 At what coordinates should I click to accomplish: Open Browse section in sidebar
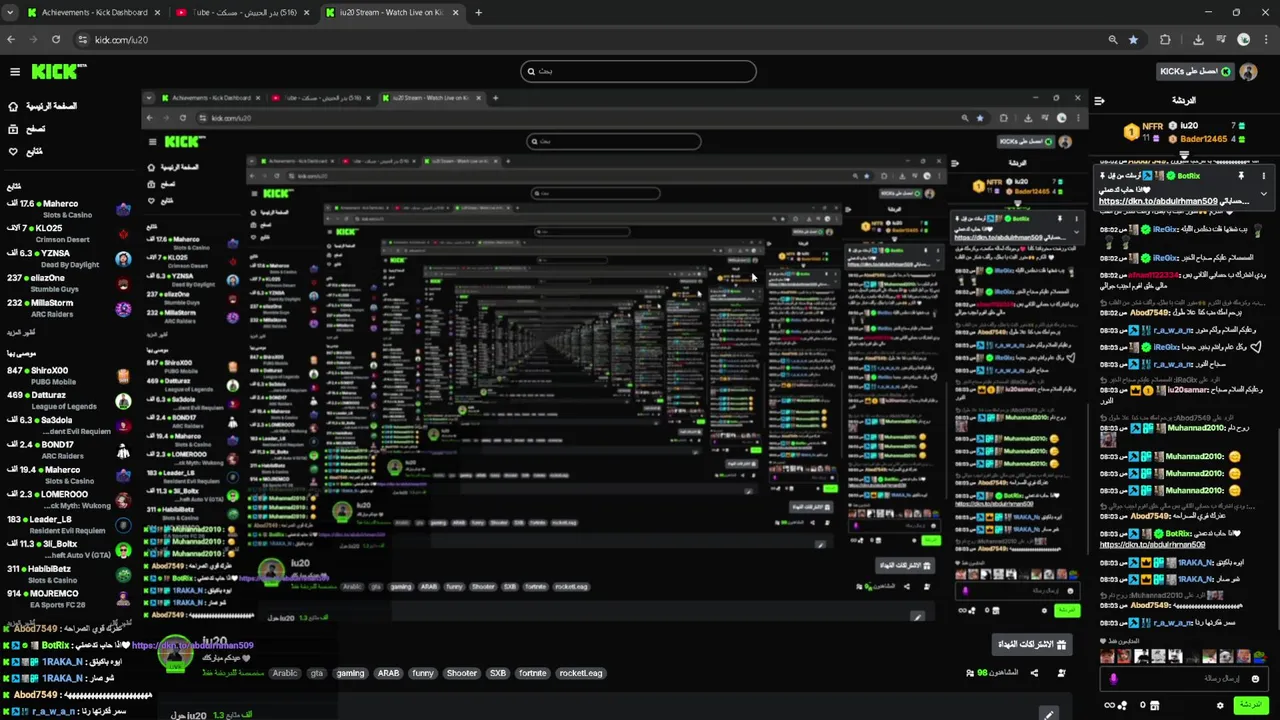26,129
